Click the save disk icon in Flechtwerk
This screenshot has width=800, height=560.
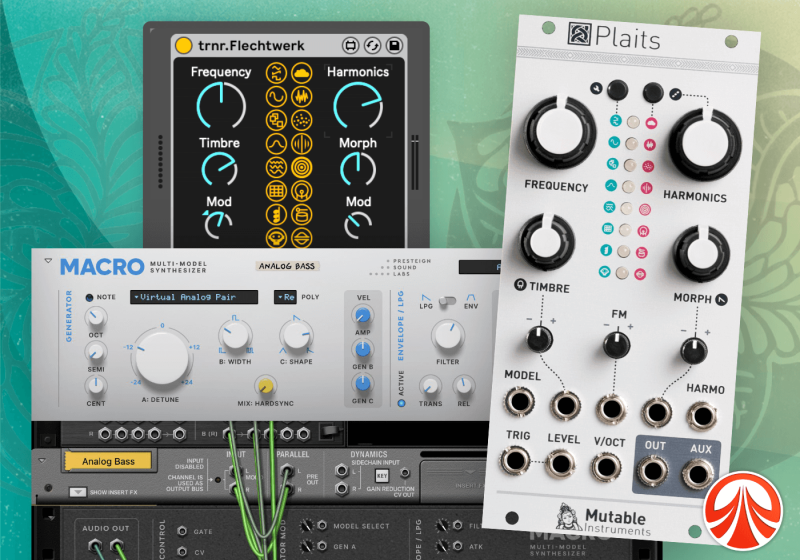(x=395, y=46)
